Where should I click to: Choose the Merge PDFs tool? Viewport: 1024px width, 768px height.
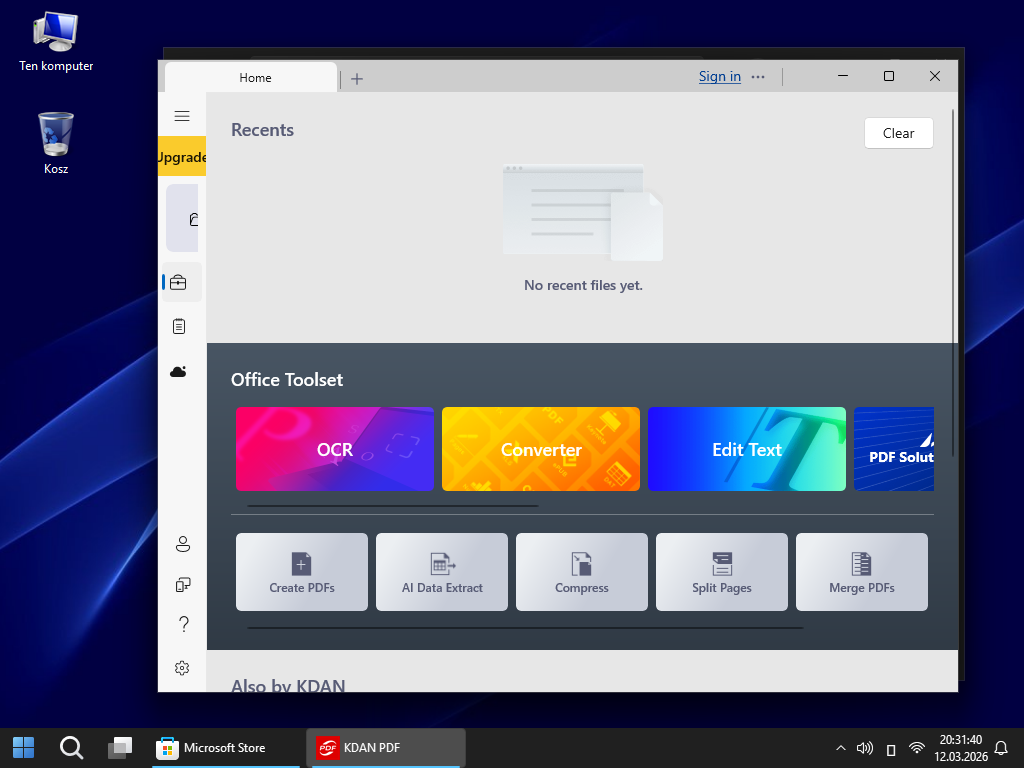(861, 572)
